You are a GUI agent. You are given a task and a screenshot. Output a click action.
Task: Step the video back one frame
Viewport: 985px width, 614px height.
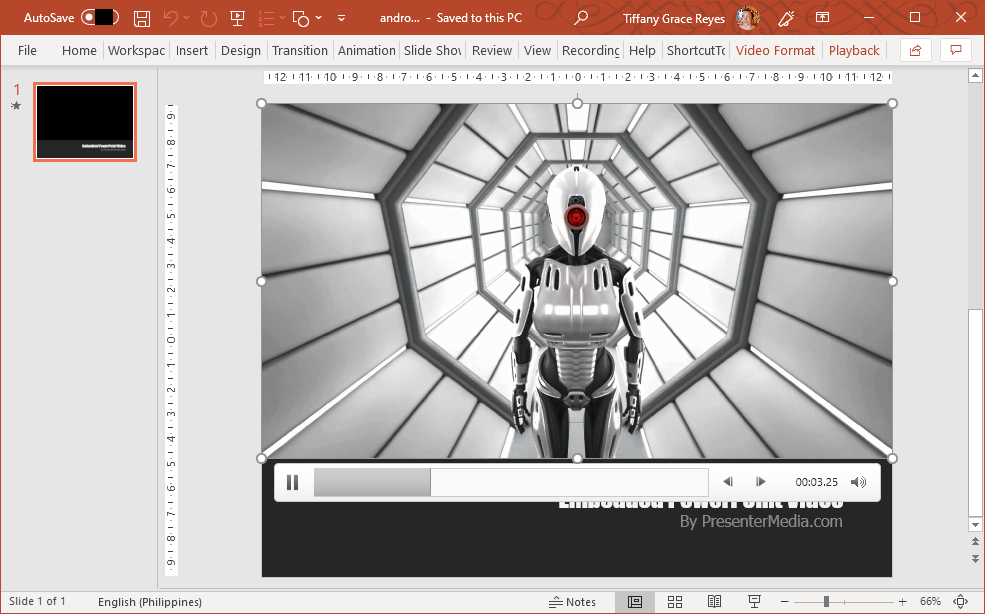pyautogui.click(x=728, y=483)
